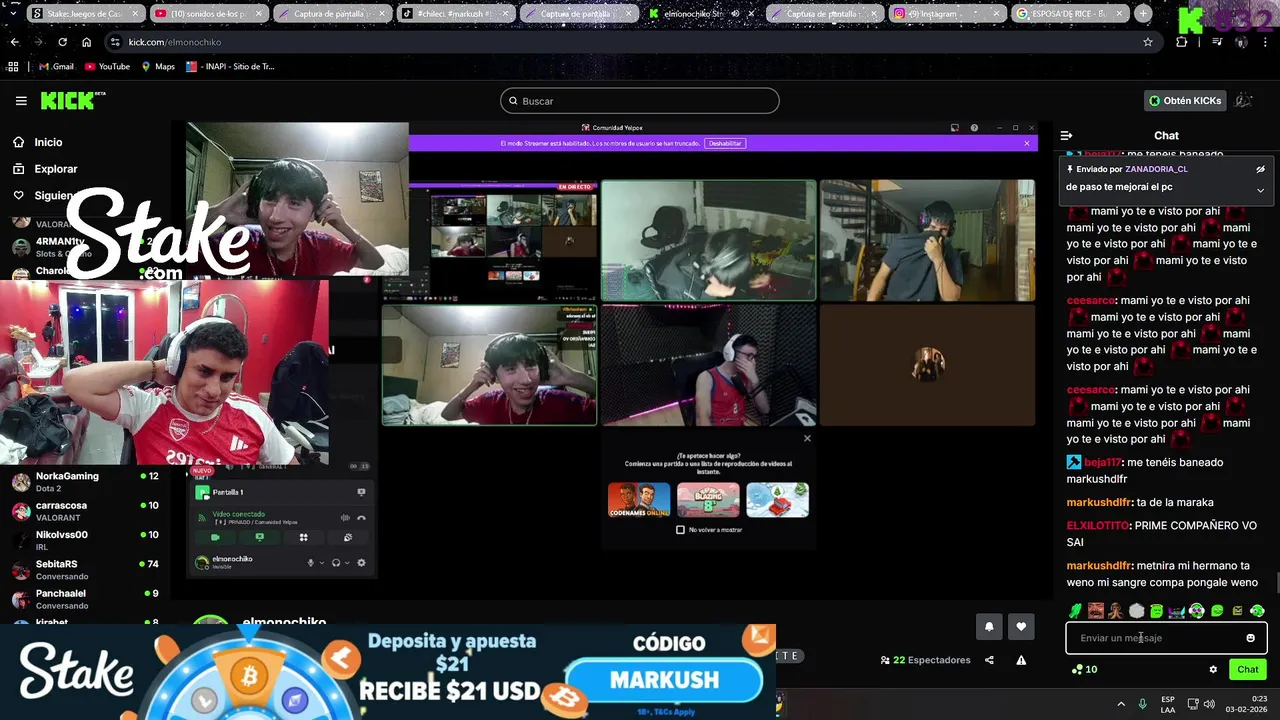Open Panchaalel channel in sidebar
The width and height of the screenshot is (1280, 720).
click(x=85, y=599)
